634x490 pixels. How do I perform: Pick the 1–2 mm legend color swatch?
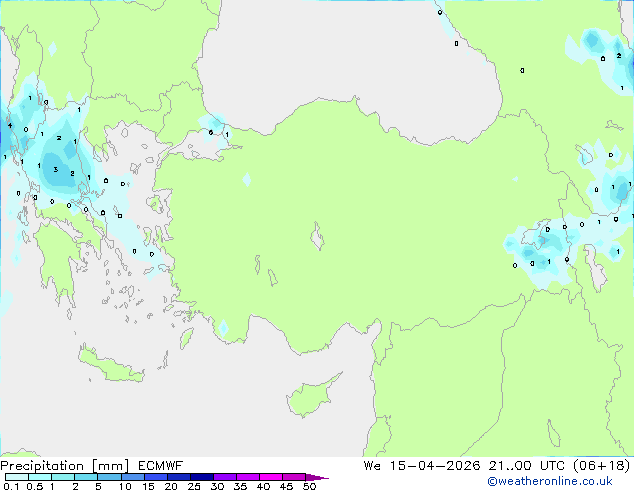click(x=63, y=477)
